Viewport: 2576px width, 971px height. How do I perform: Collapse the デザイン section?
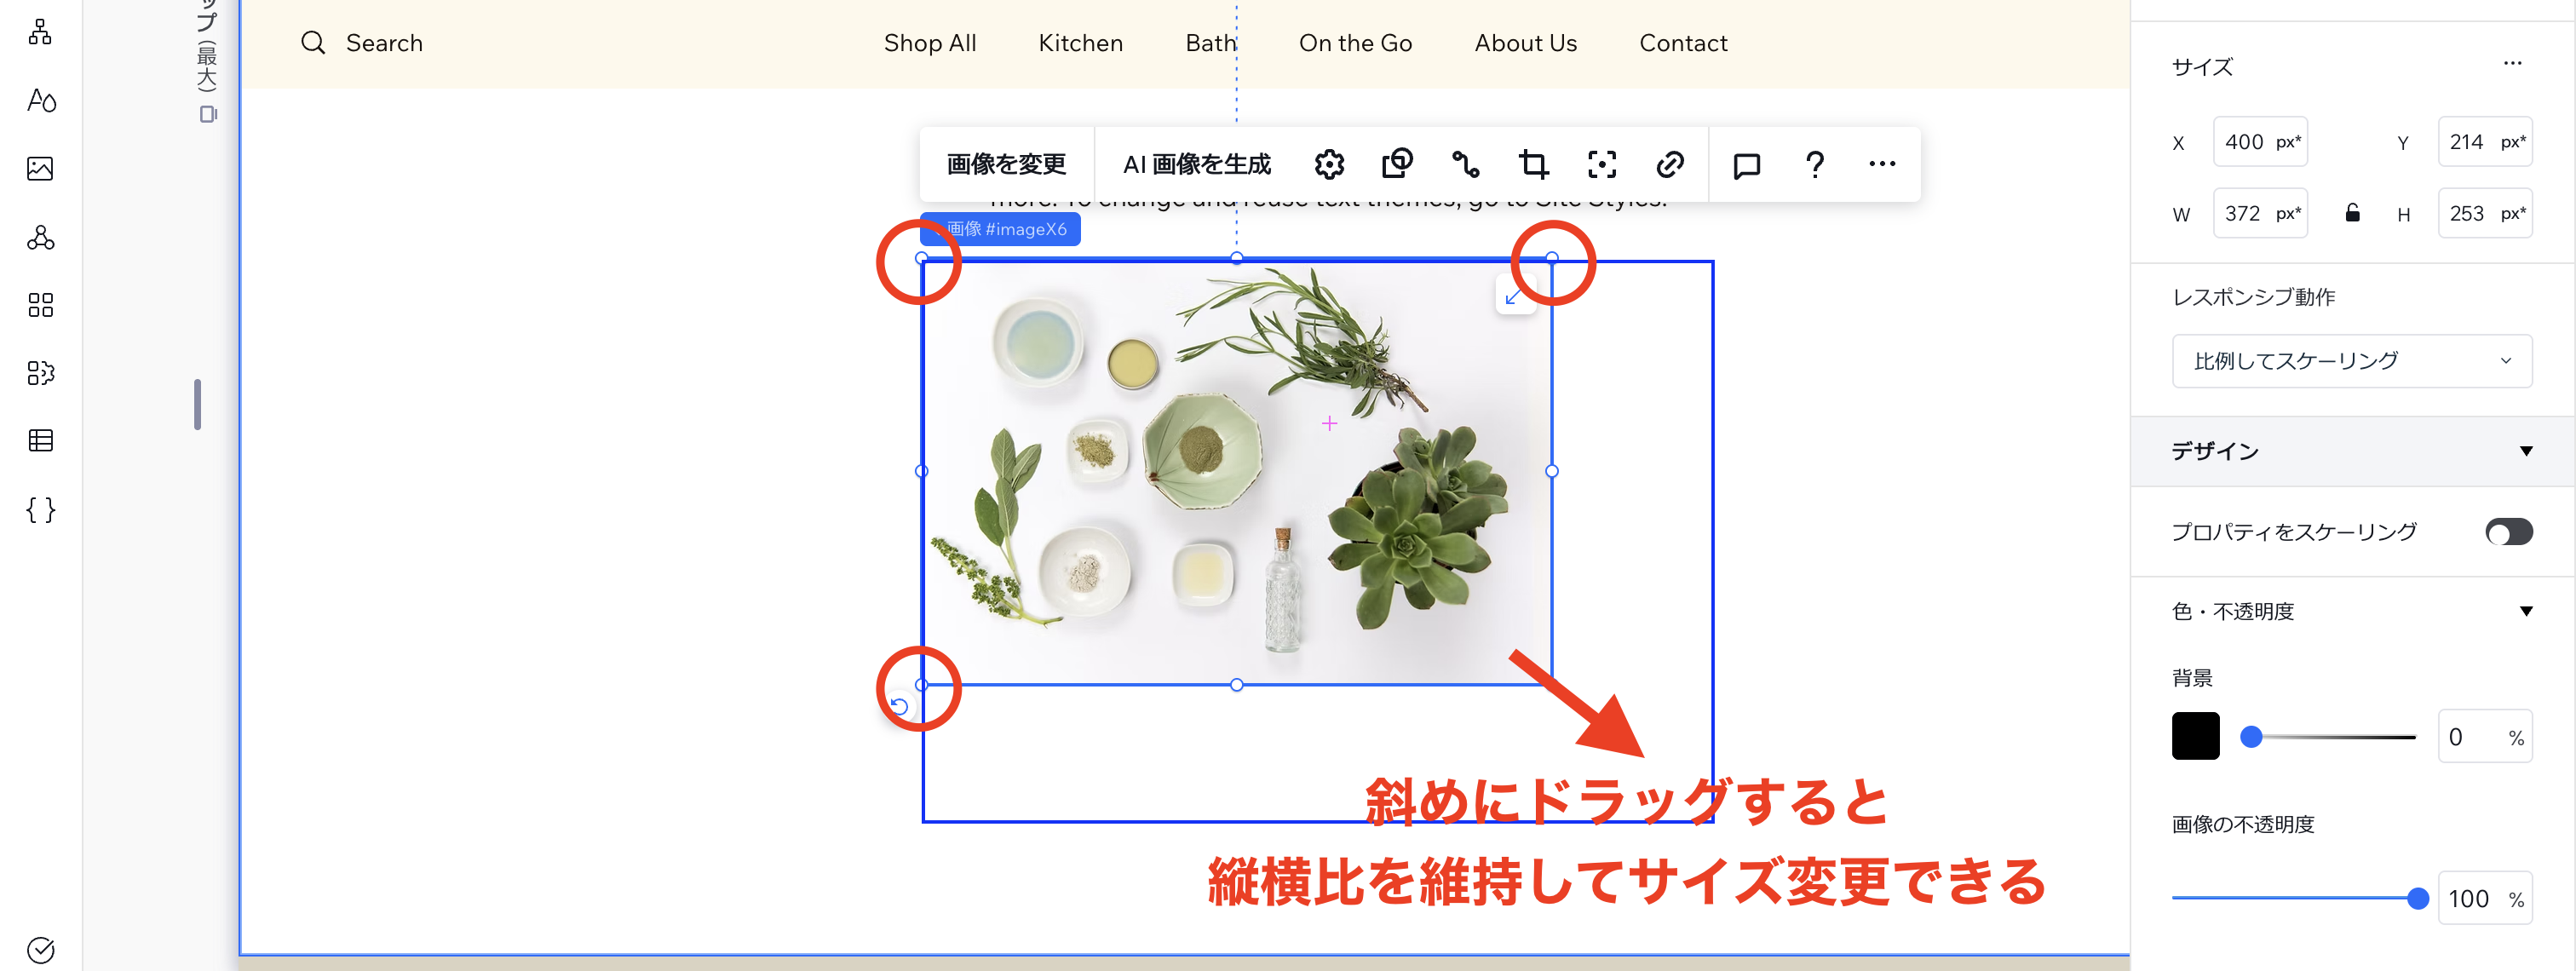[x=2525, y=451]
